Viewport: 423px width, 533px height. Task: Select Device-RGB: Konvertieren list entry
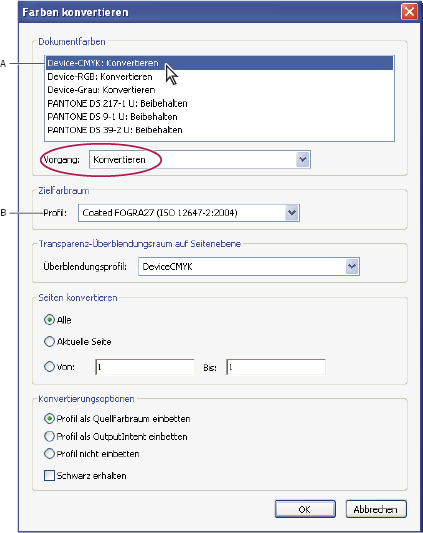pos(219,77)
